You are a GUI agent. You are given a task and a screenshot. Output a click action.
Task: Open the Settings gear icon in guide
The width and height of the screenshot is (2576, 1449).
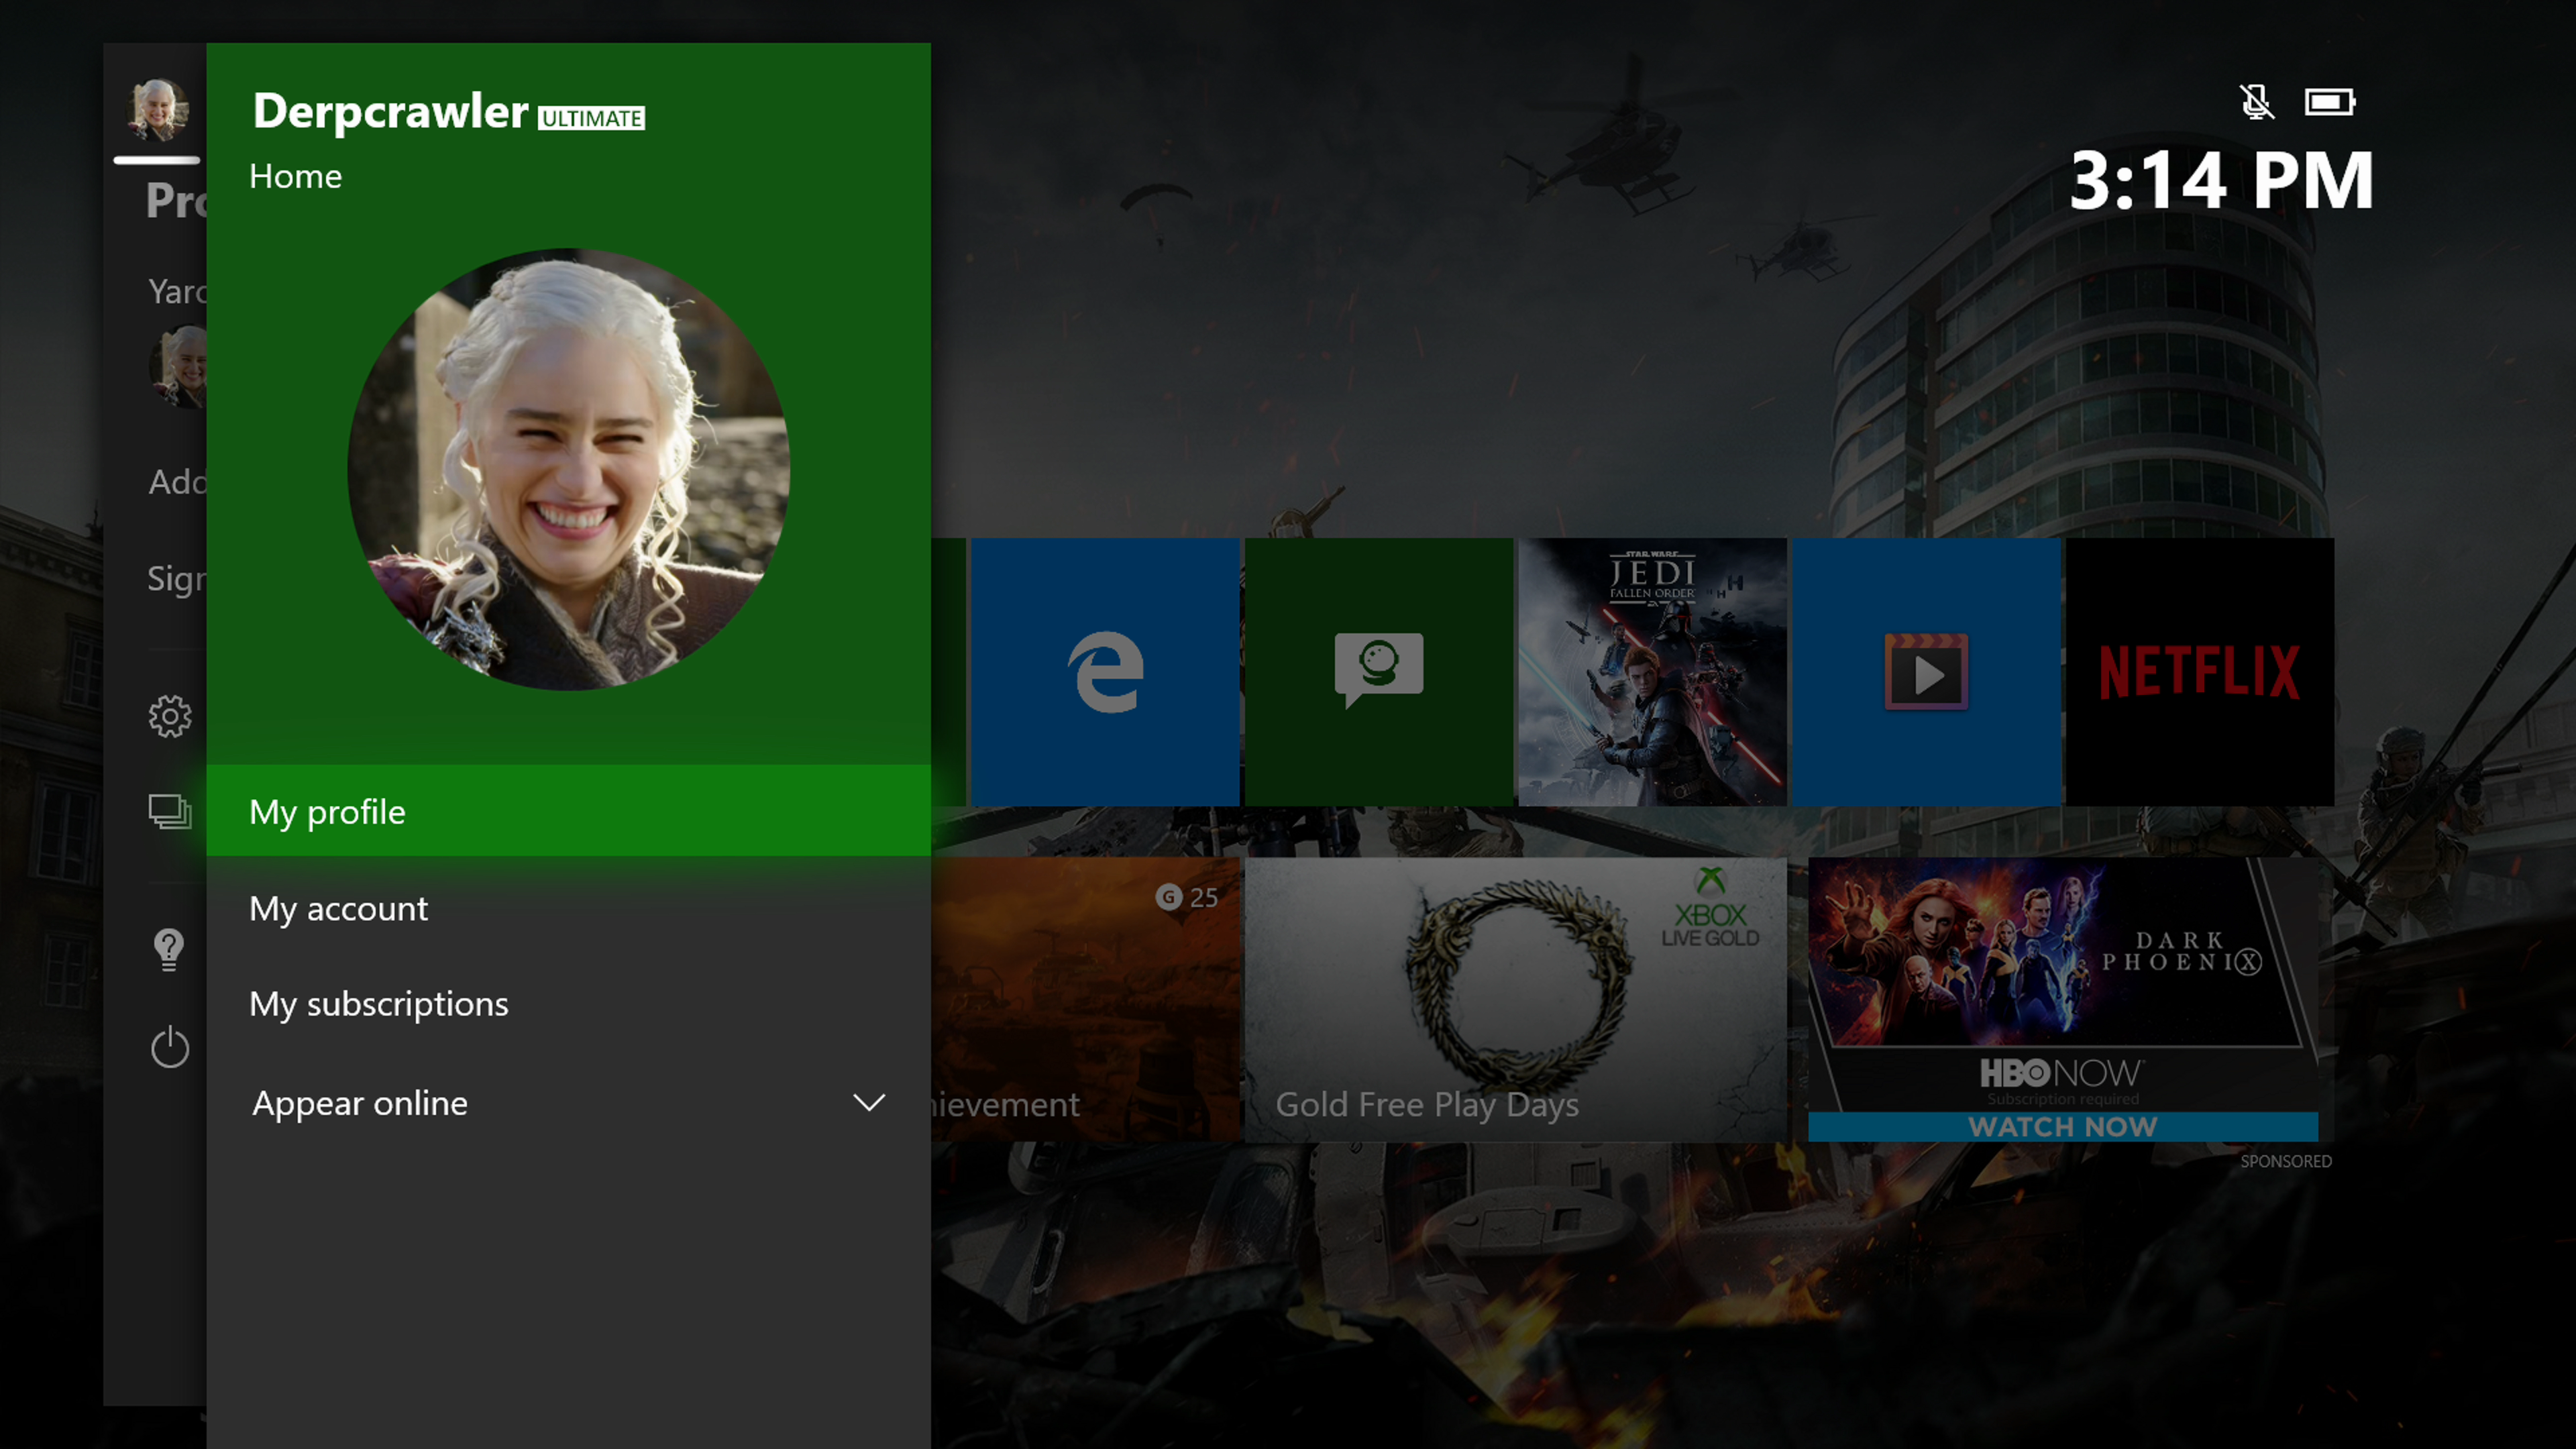click(170, 716)
